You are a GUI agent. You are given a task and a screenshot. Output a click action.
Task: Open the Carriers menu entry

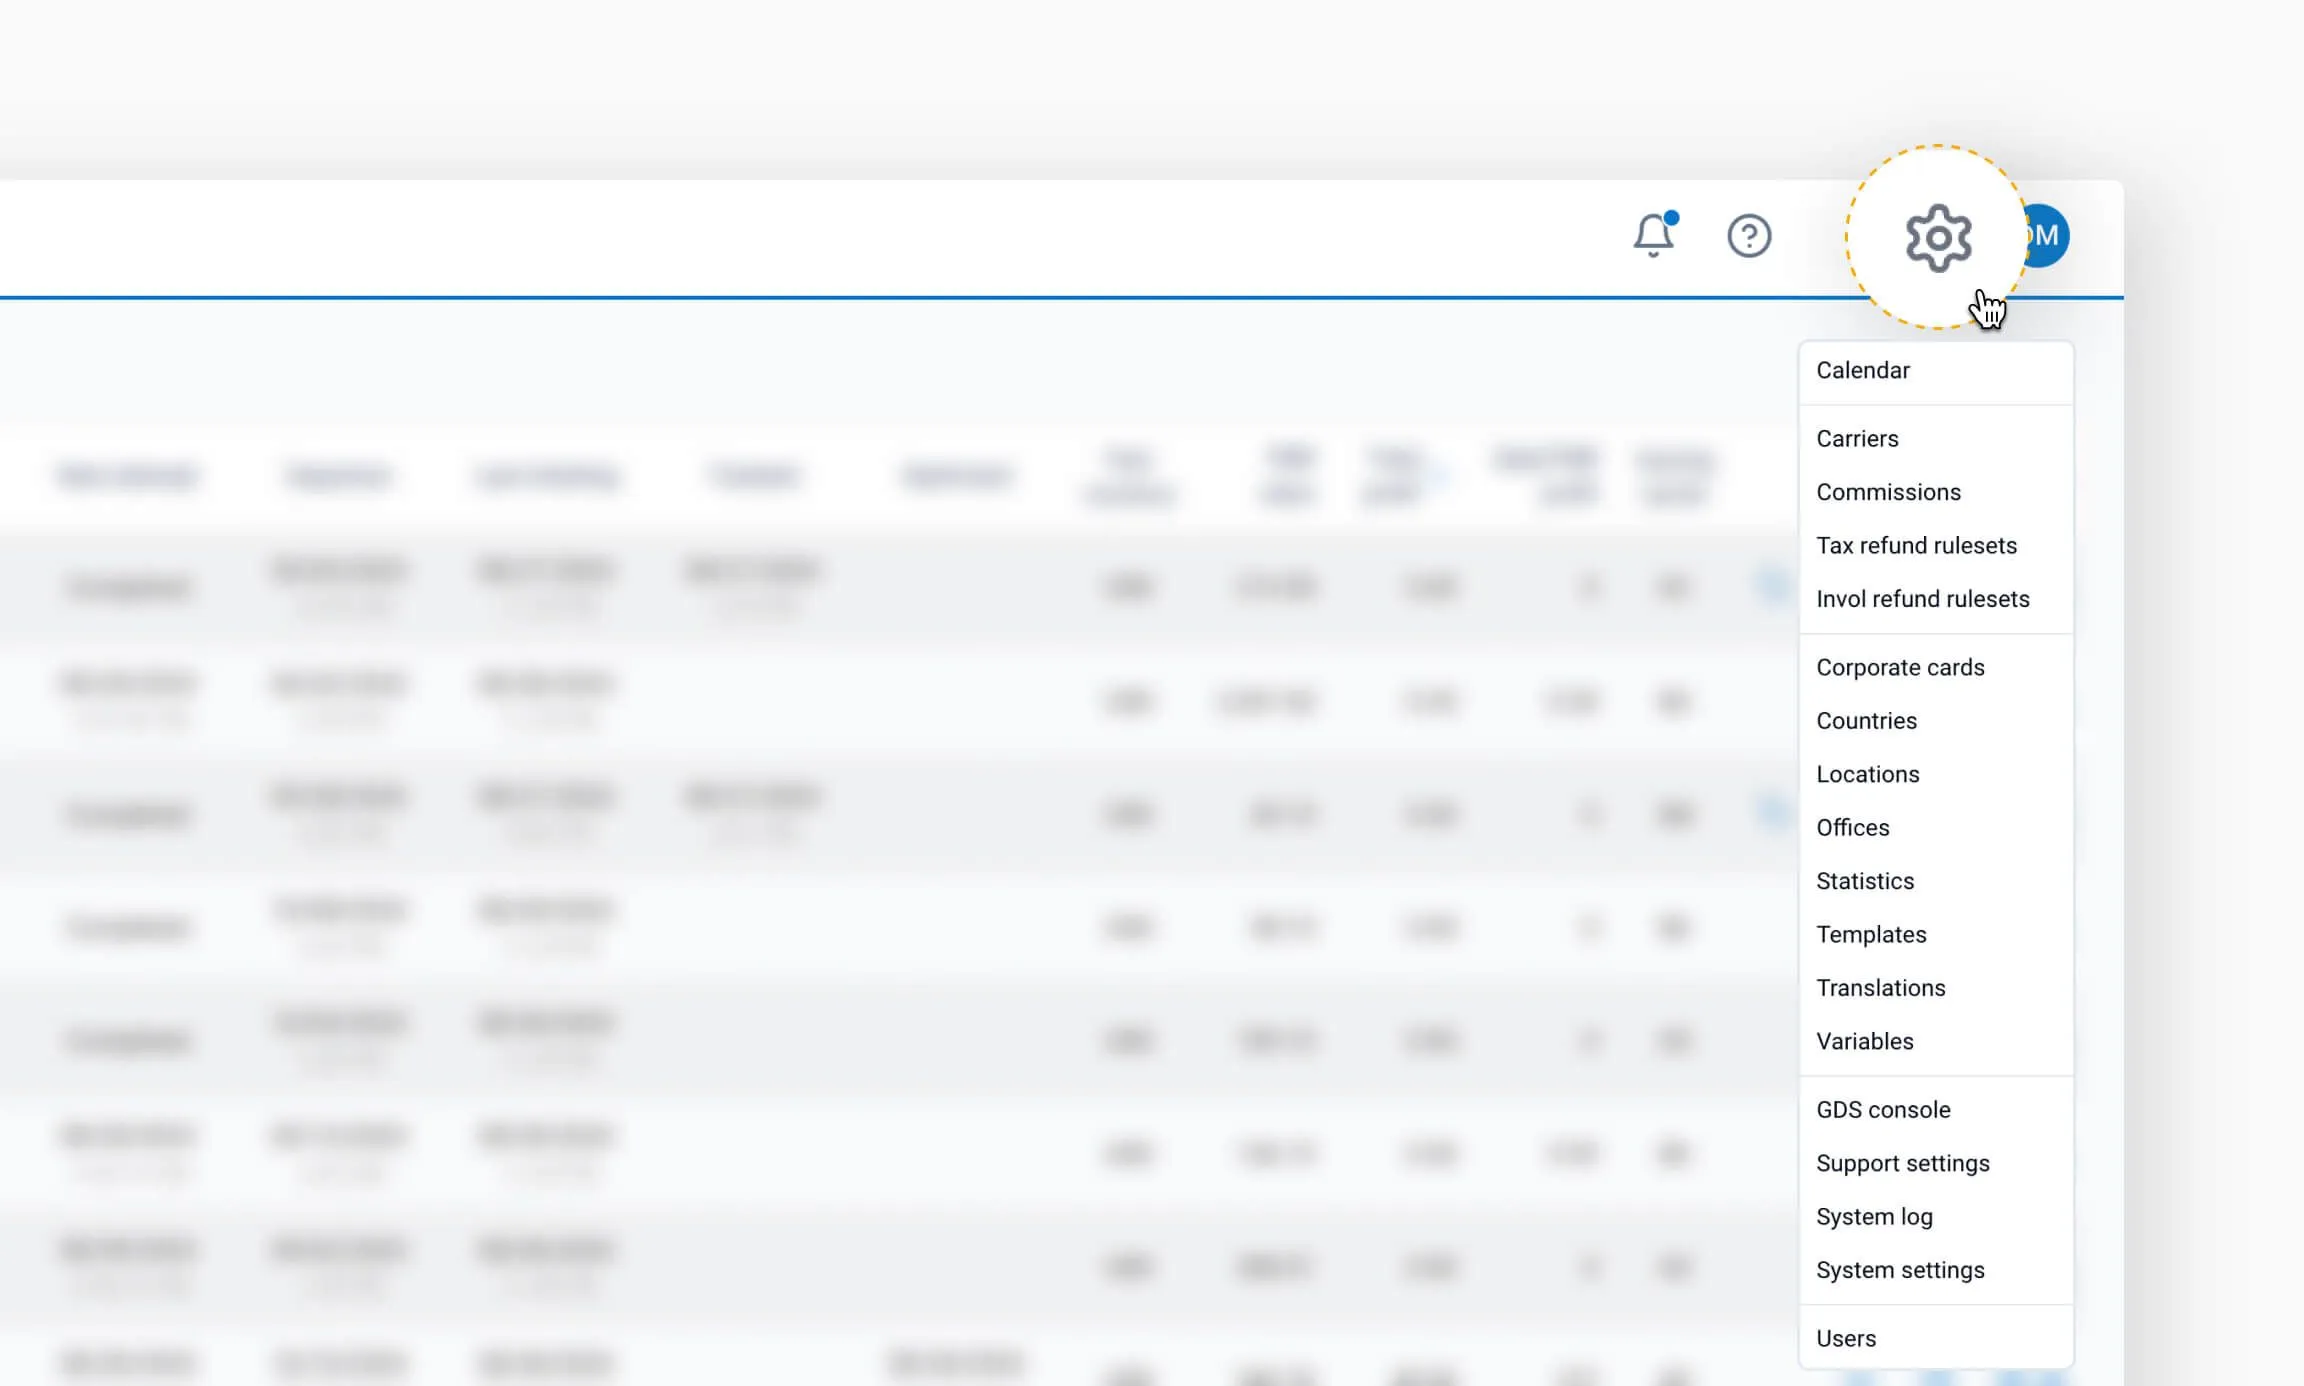pos(1857,438)
